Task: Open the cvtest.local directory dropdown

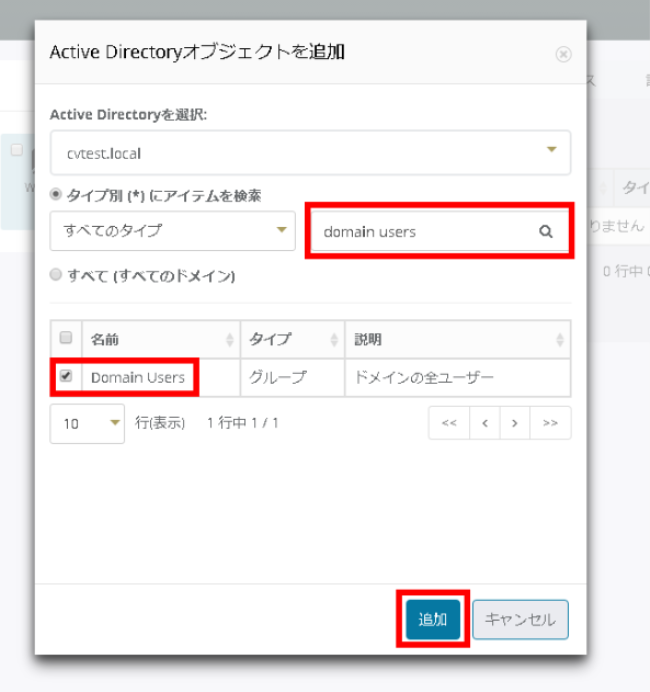Action: point(310,152)
